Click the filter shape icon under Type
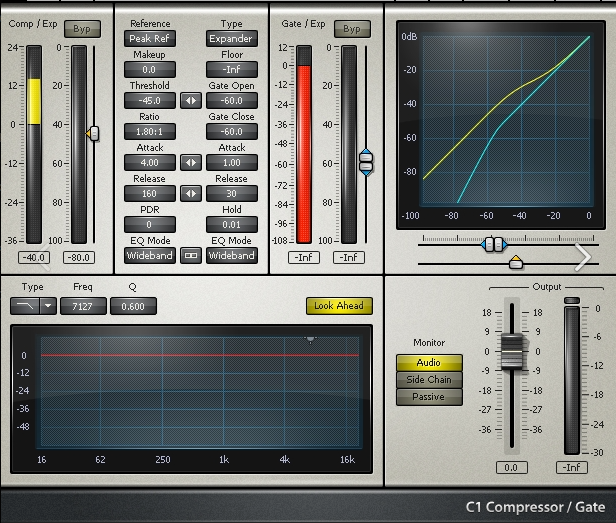The height and width of the screenshot is (523, 616). click(x=25, y=306)
